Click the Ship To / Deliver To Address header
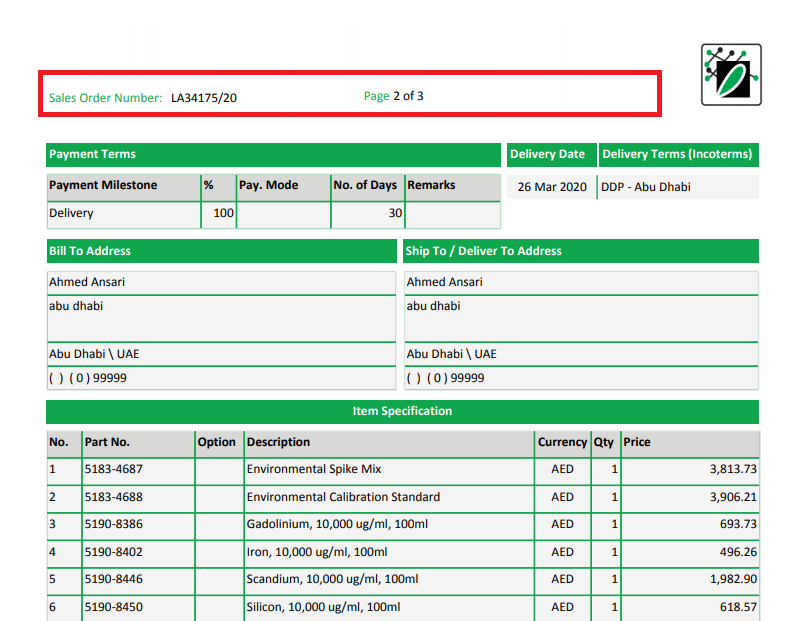The width and height of the screenshot is (803, 621). [x=581, y=251]
